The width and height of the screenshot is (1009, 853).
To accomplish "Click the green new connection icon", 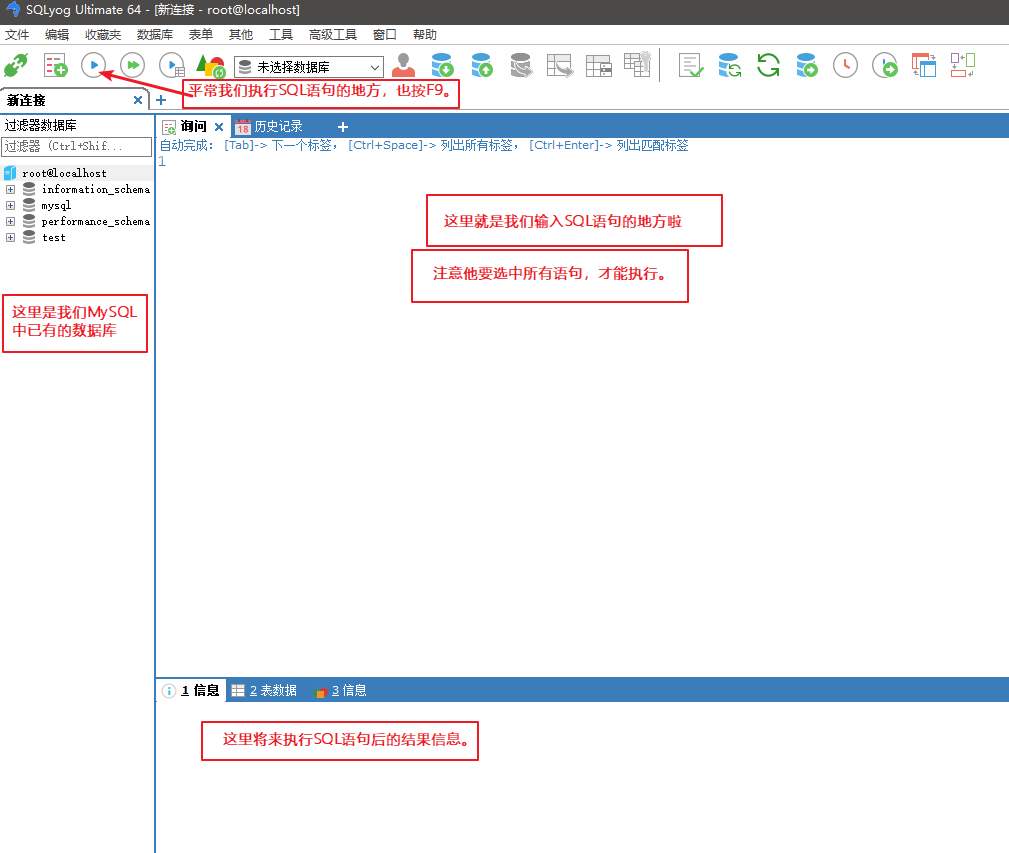I will 16,65.
